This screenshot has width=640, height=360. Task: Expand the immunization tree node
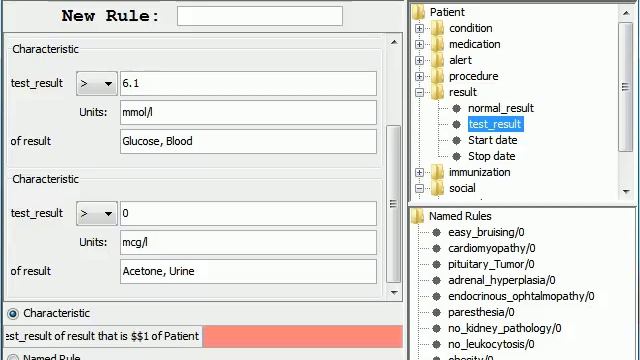click(x=419, y=172)
